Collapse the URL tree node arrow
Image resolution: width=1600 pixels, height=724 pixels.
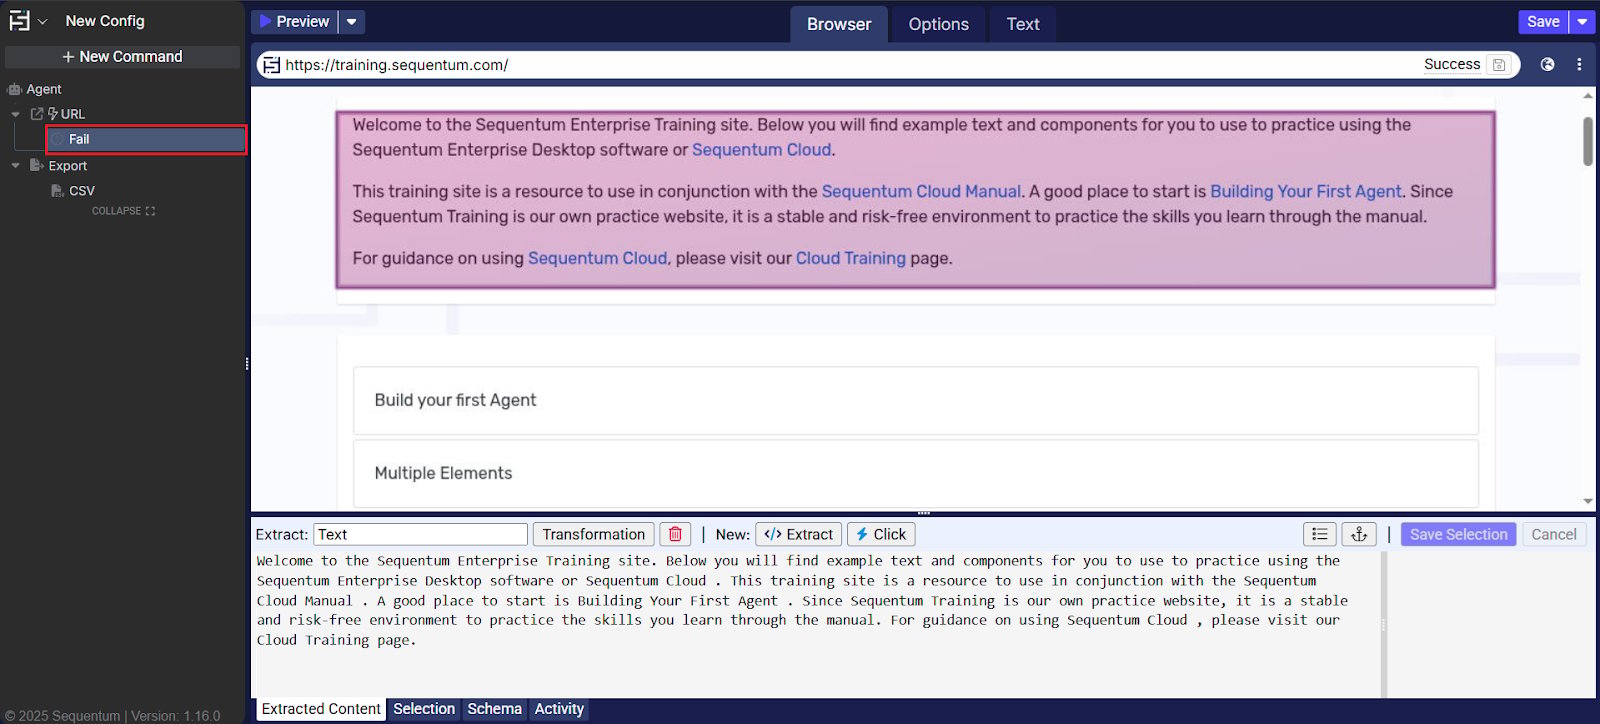[15, 114]
